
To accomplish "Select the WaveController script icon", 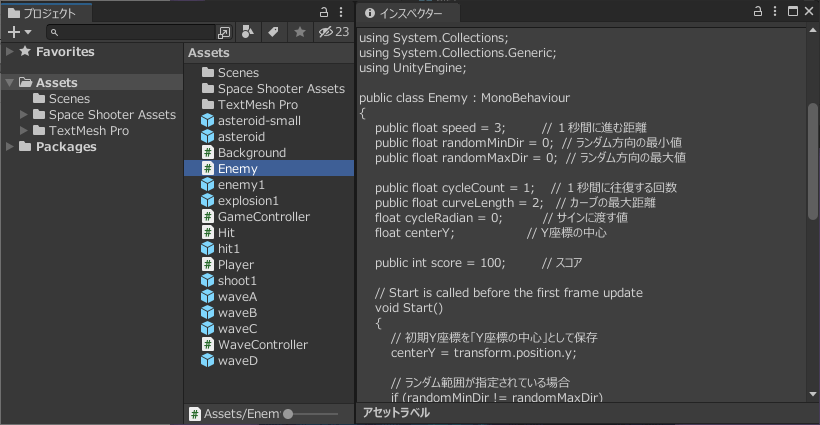I will point(208,344).
